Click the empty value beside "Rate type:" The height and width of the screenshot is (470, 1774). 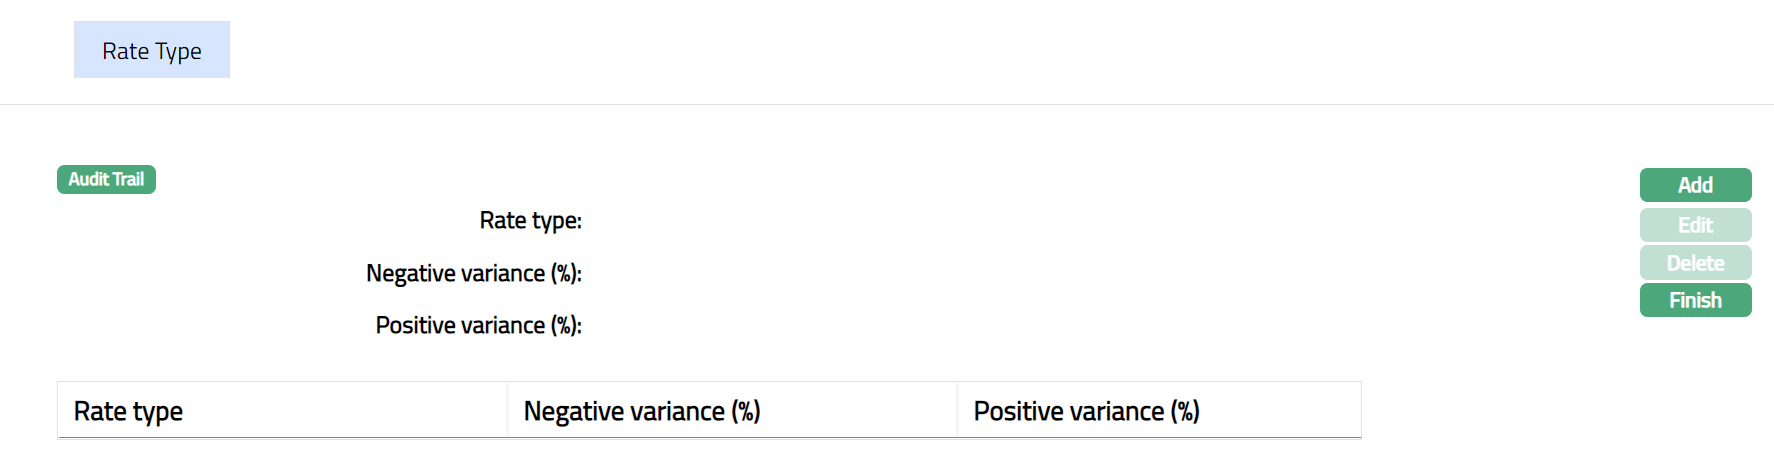700,221
